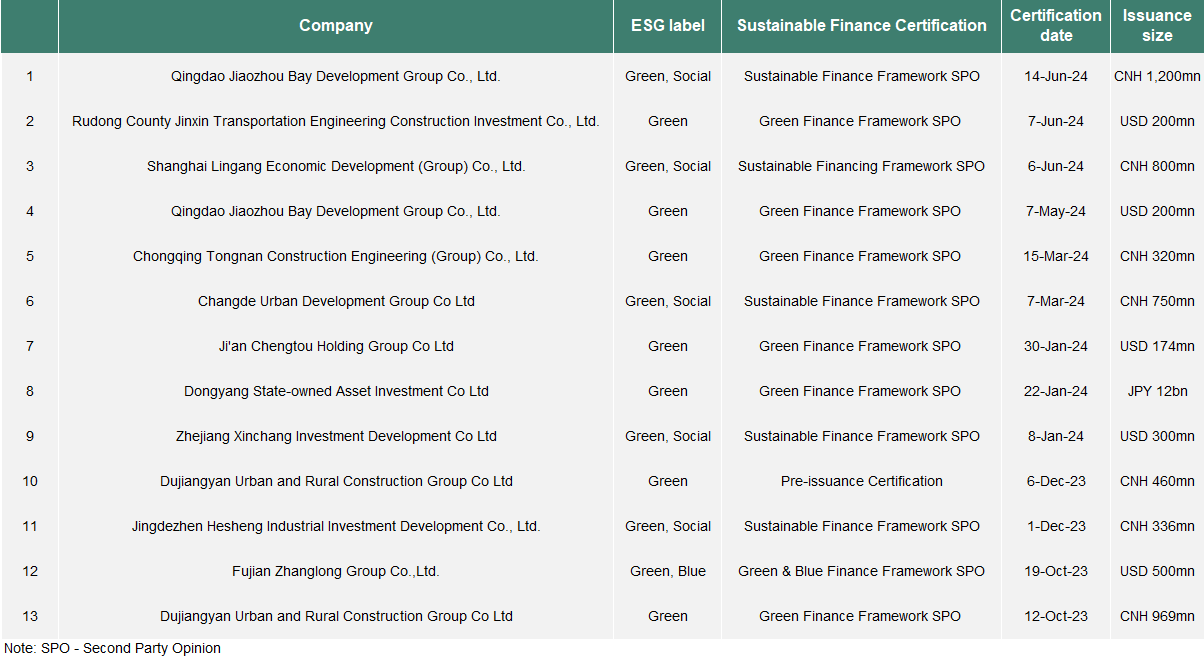Click issuance size USD 500mn

click(1157, 571)
